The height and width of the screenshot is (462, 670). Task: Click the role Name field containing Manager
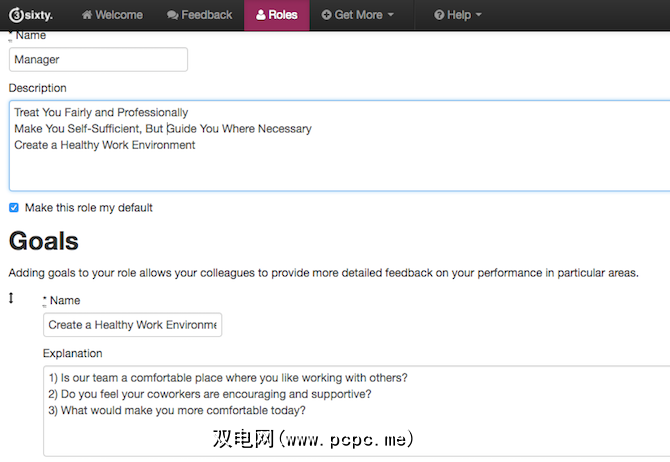[x=98, y=59]
